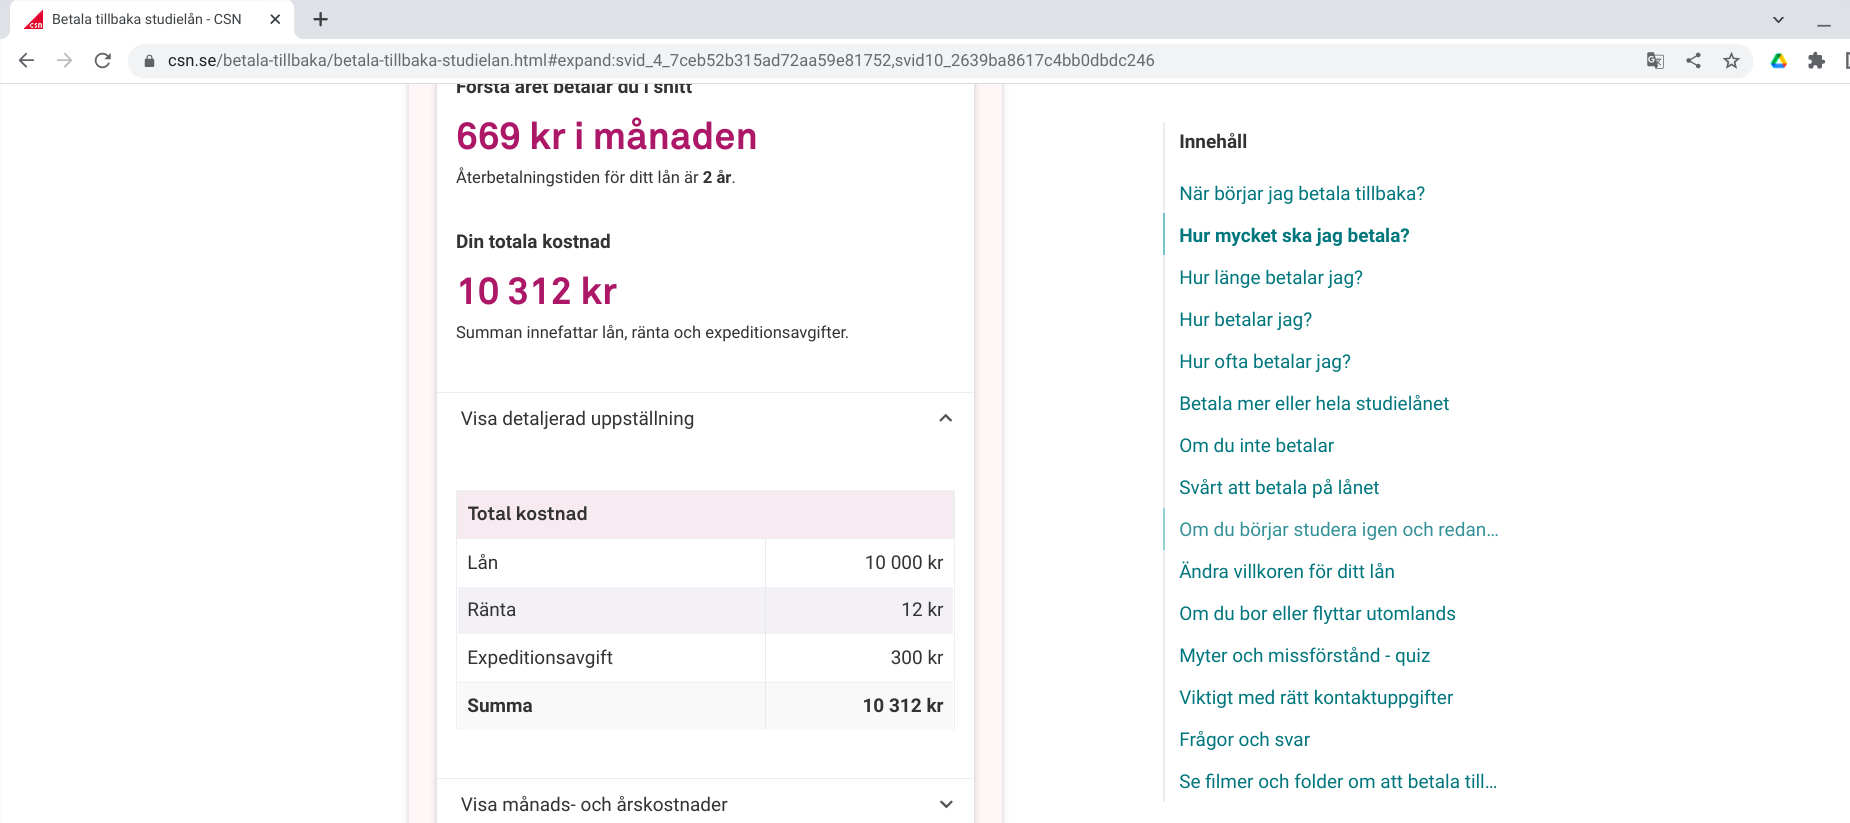
Task: Open the Google Drive extension
Action: coord(1779,61)
